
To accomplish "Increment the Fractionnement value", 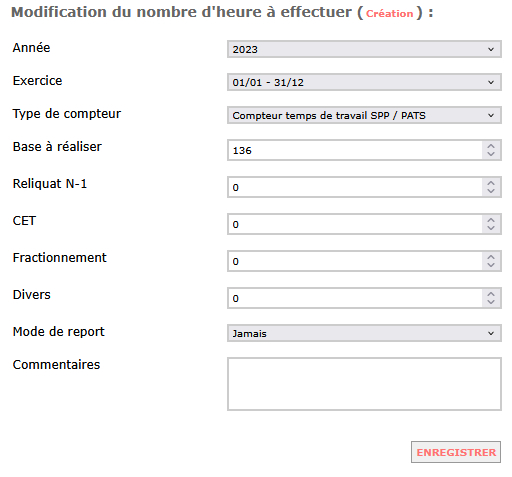I will coord(491,257).
